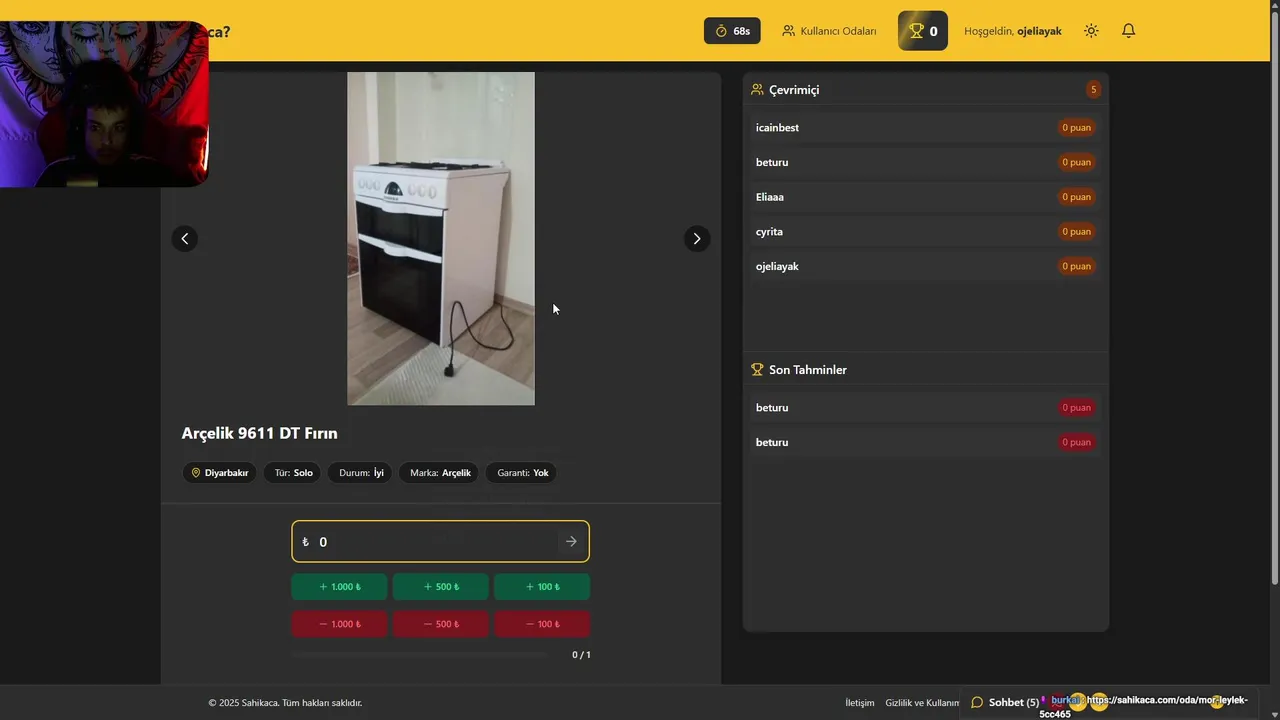This screenshot has width=1280, height=720.
Task: Select beturu in the Çevrimiçi list
Action: click(x=925, y=162)
